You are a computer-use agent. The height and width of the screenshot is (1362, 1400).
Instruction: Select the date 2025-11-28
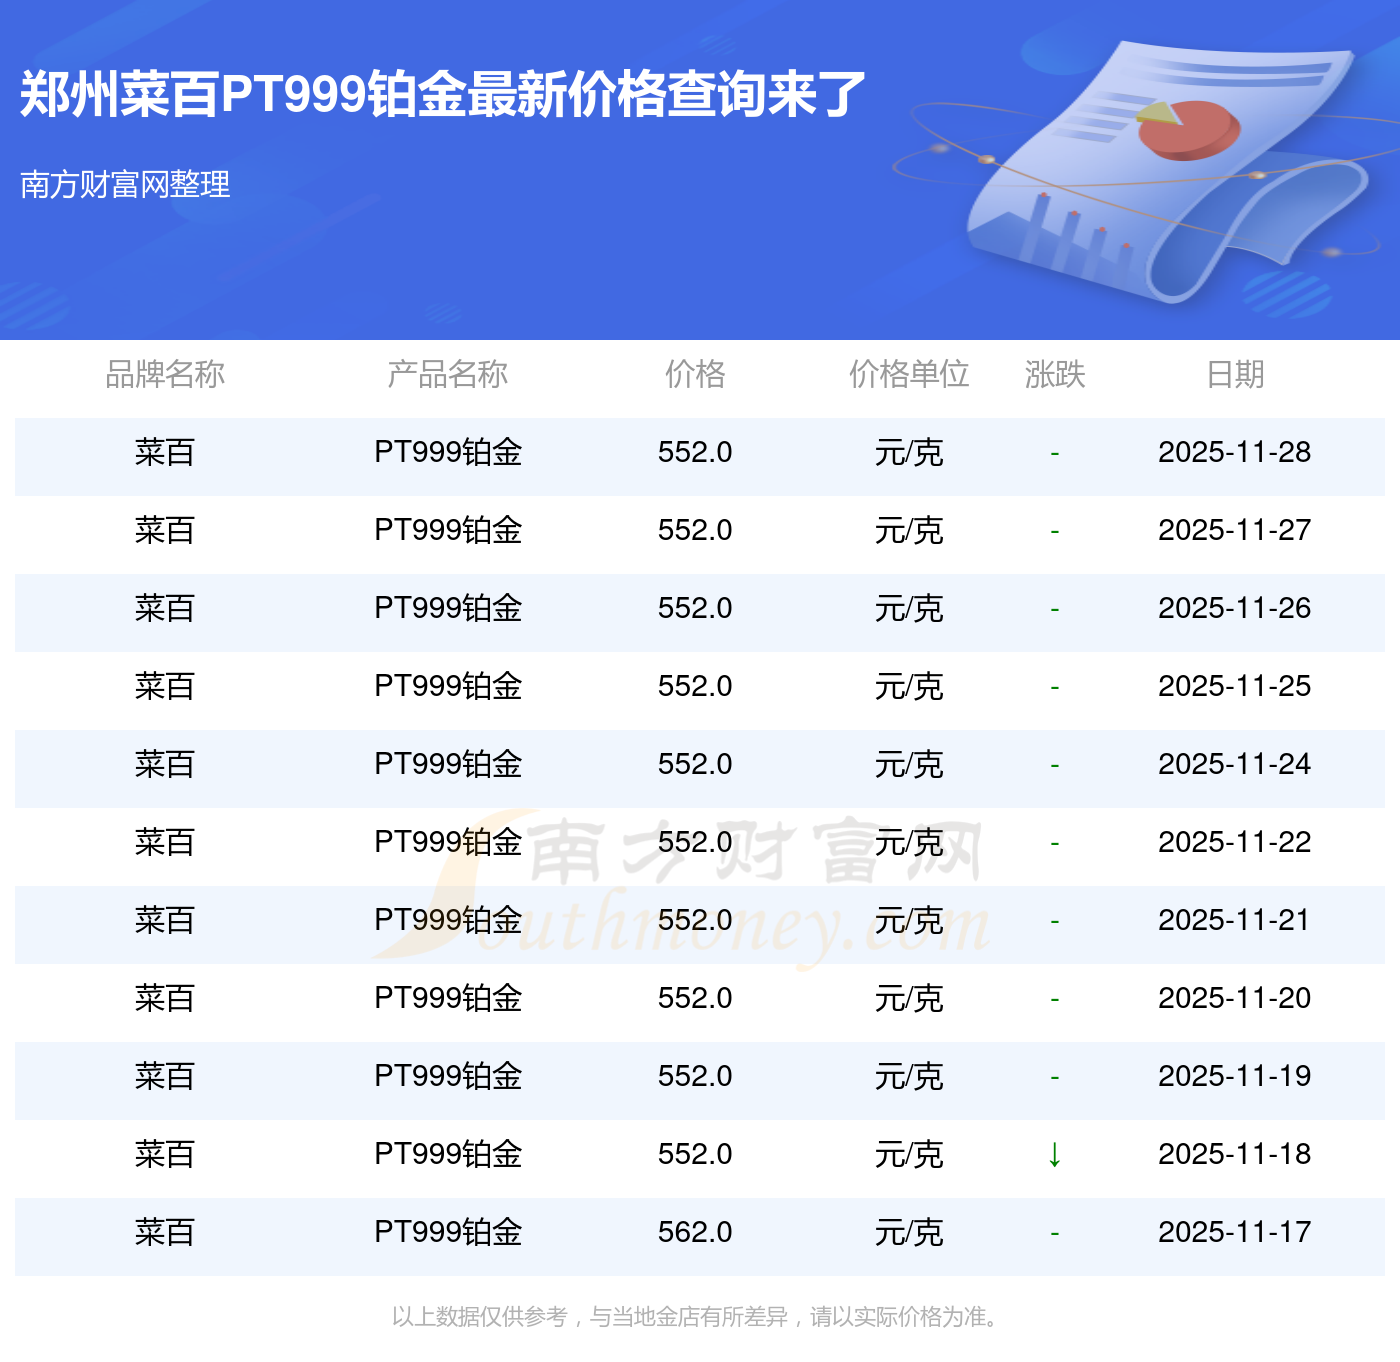(x=1235, y=452)
